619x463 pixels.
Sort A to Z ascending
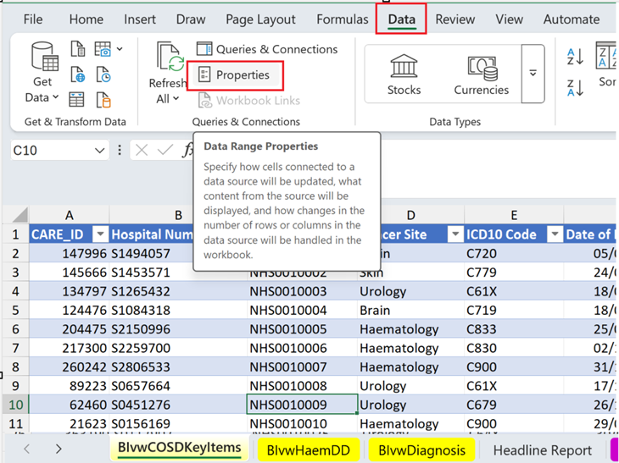click(575, 56)
